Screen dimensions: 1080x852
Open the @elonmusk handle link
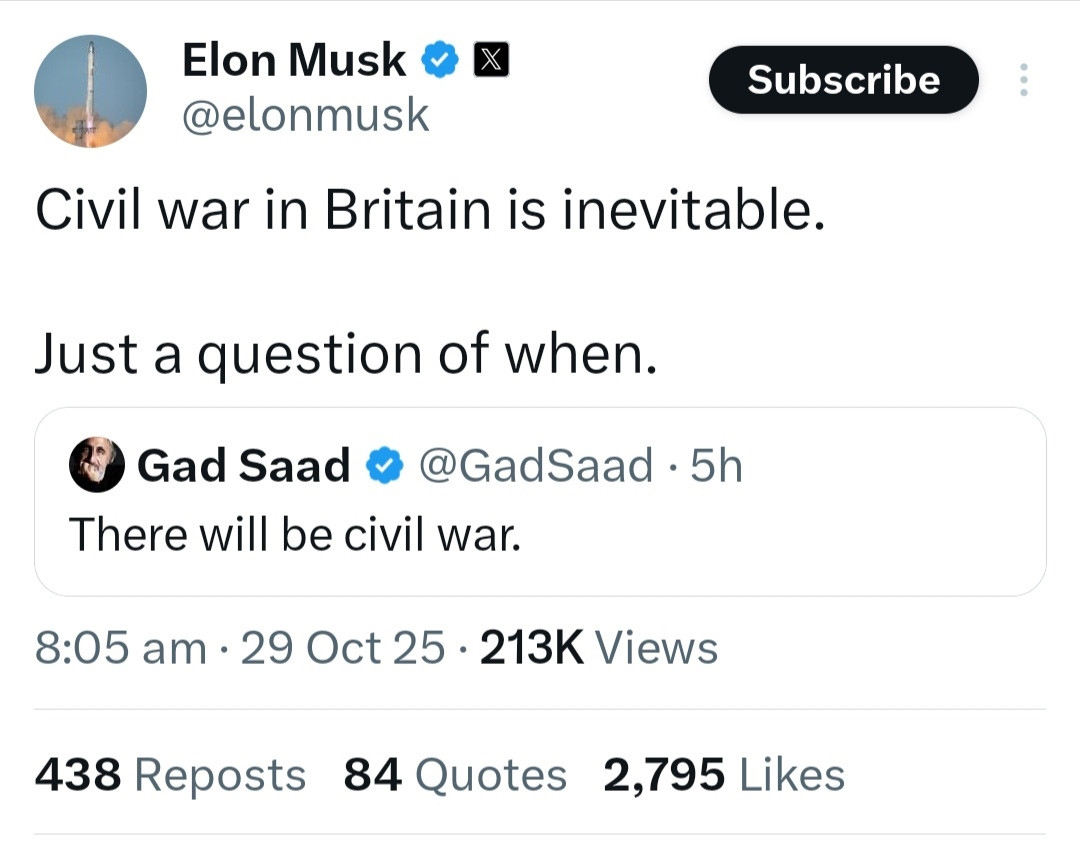[x=305, y=116]
